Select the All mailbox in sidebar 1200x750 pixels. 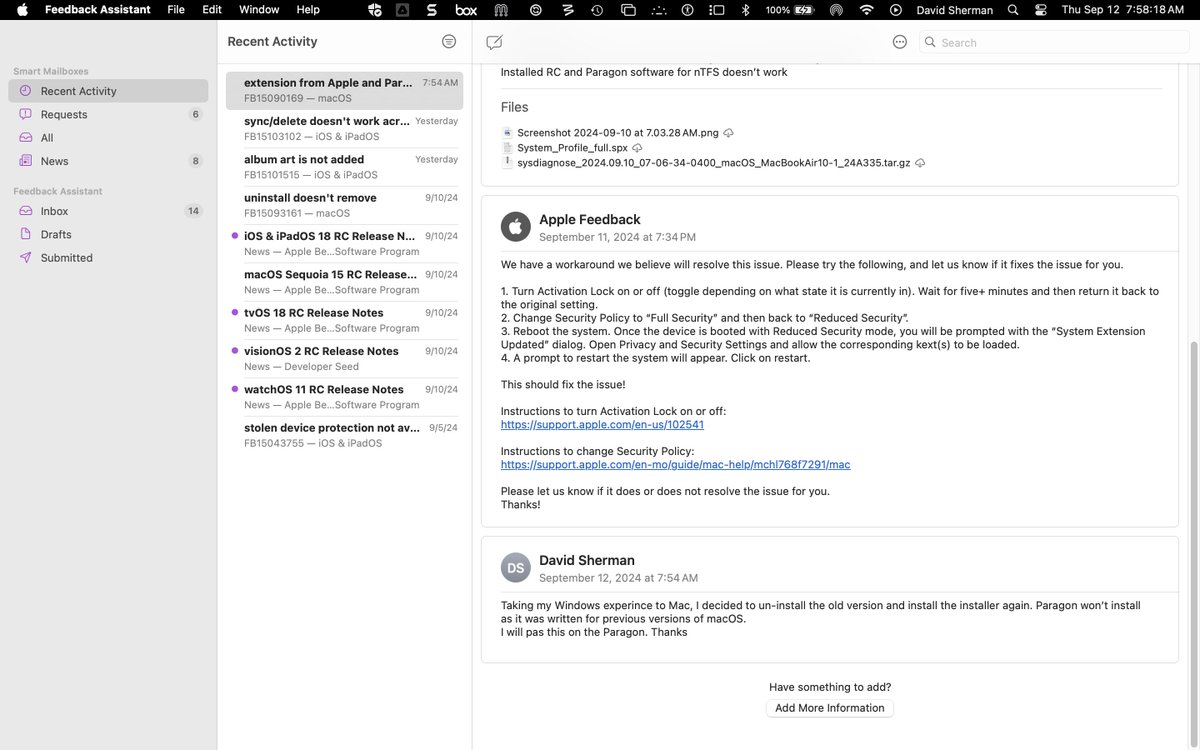pyautogui.click(x=108, y=138)
